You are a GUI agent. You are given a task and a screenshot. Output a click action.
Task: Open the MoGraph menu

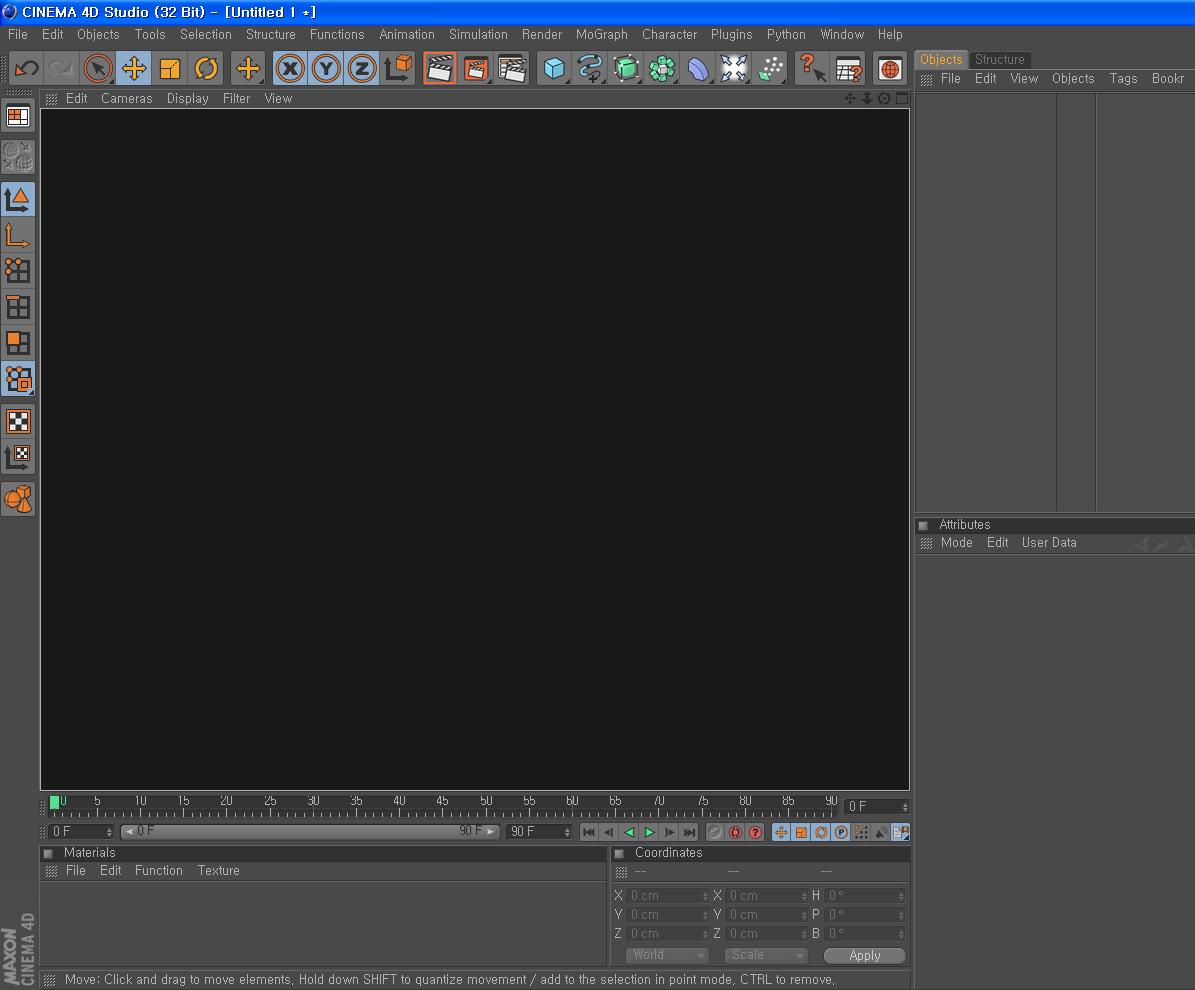[601, 34]
